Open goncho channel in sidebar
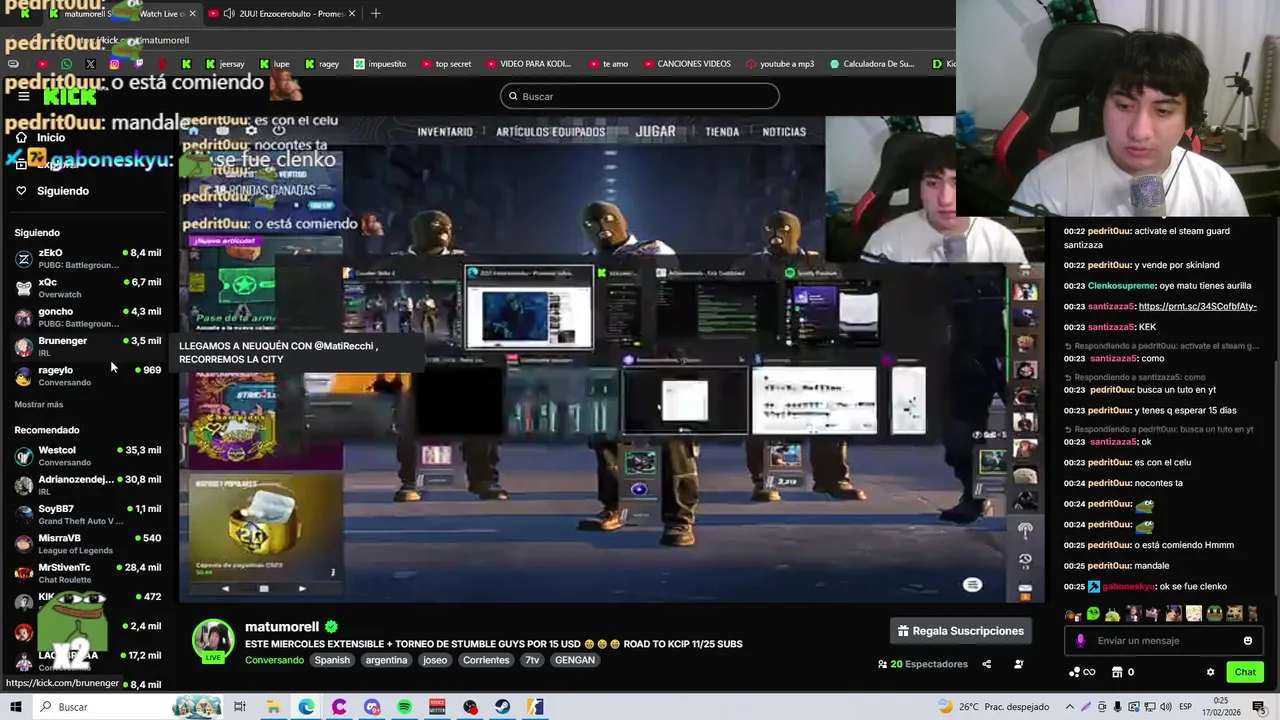The image size is (1280, 720). pos(88,317)
